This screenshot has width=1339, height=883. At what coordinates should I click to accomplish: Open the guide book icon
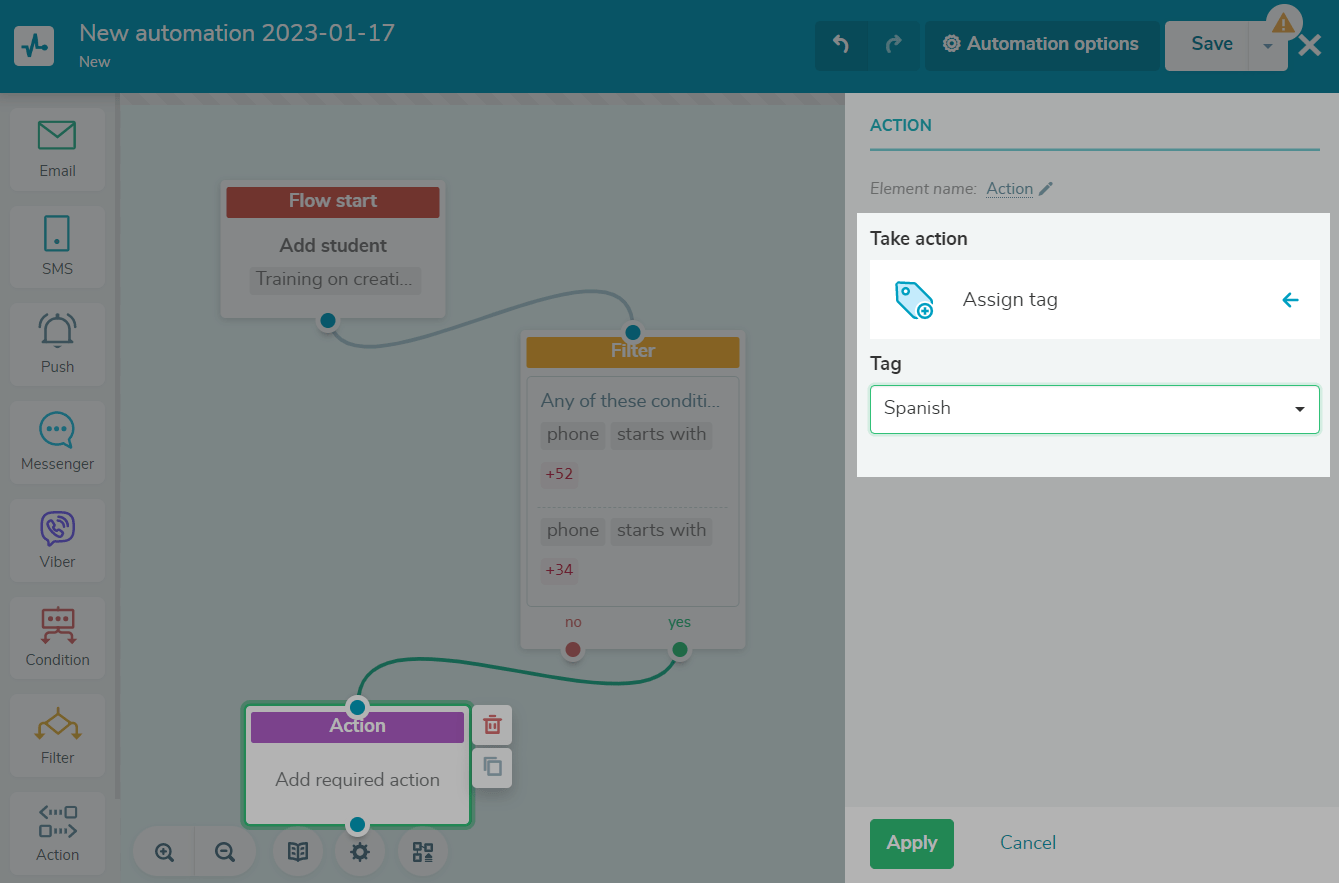298,852
